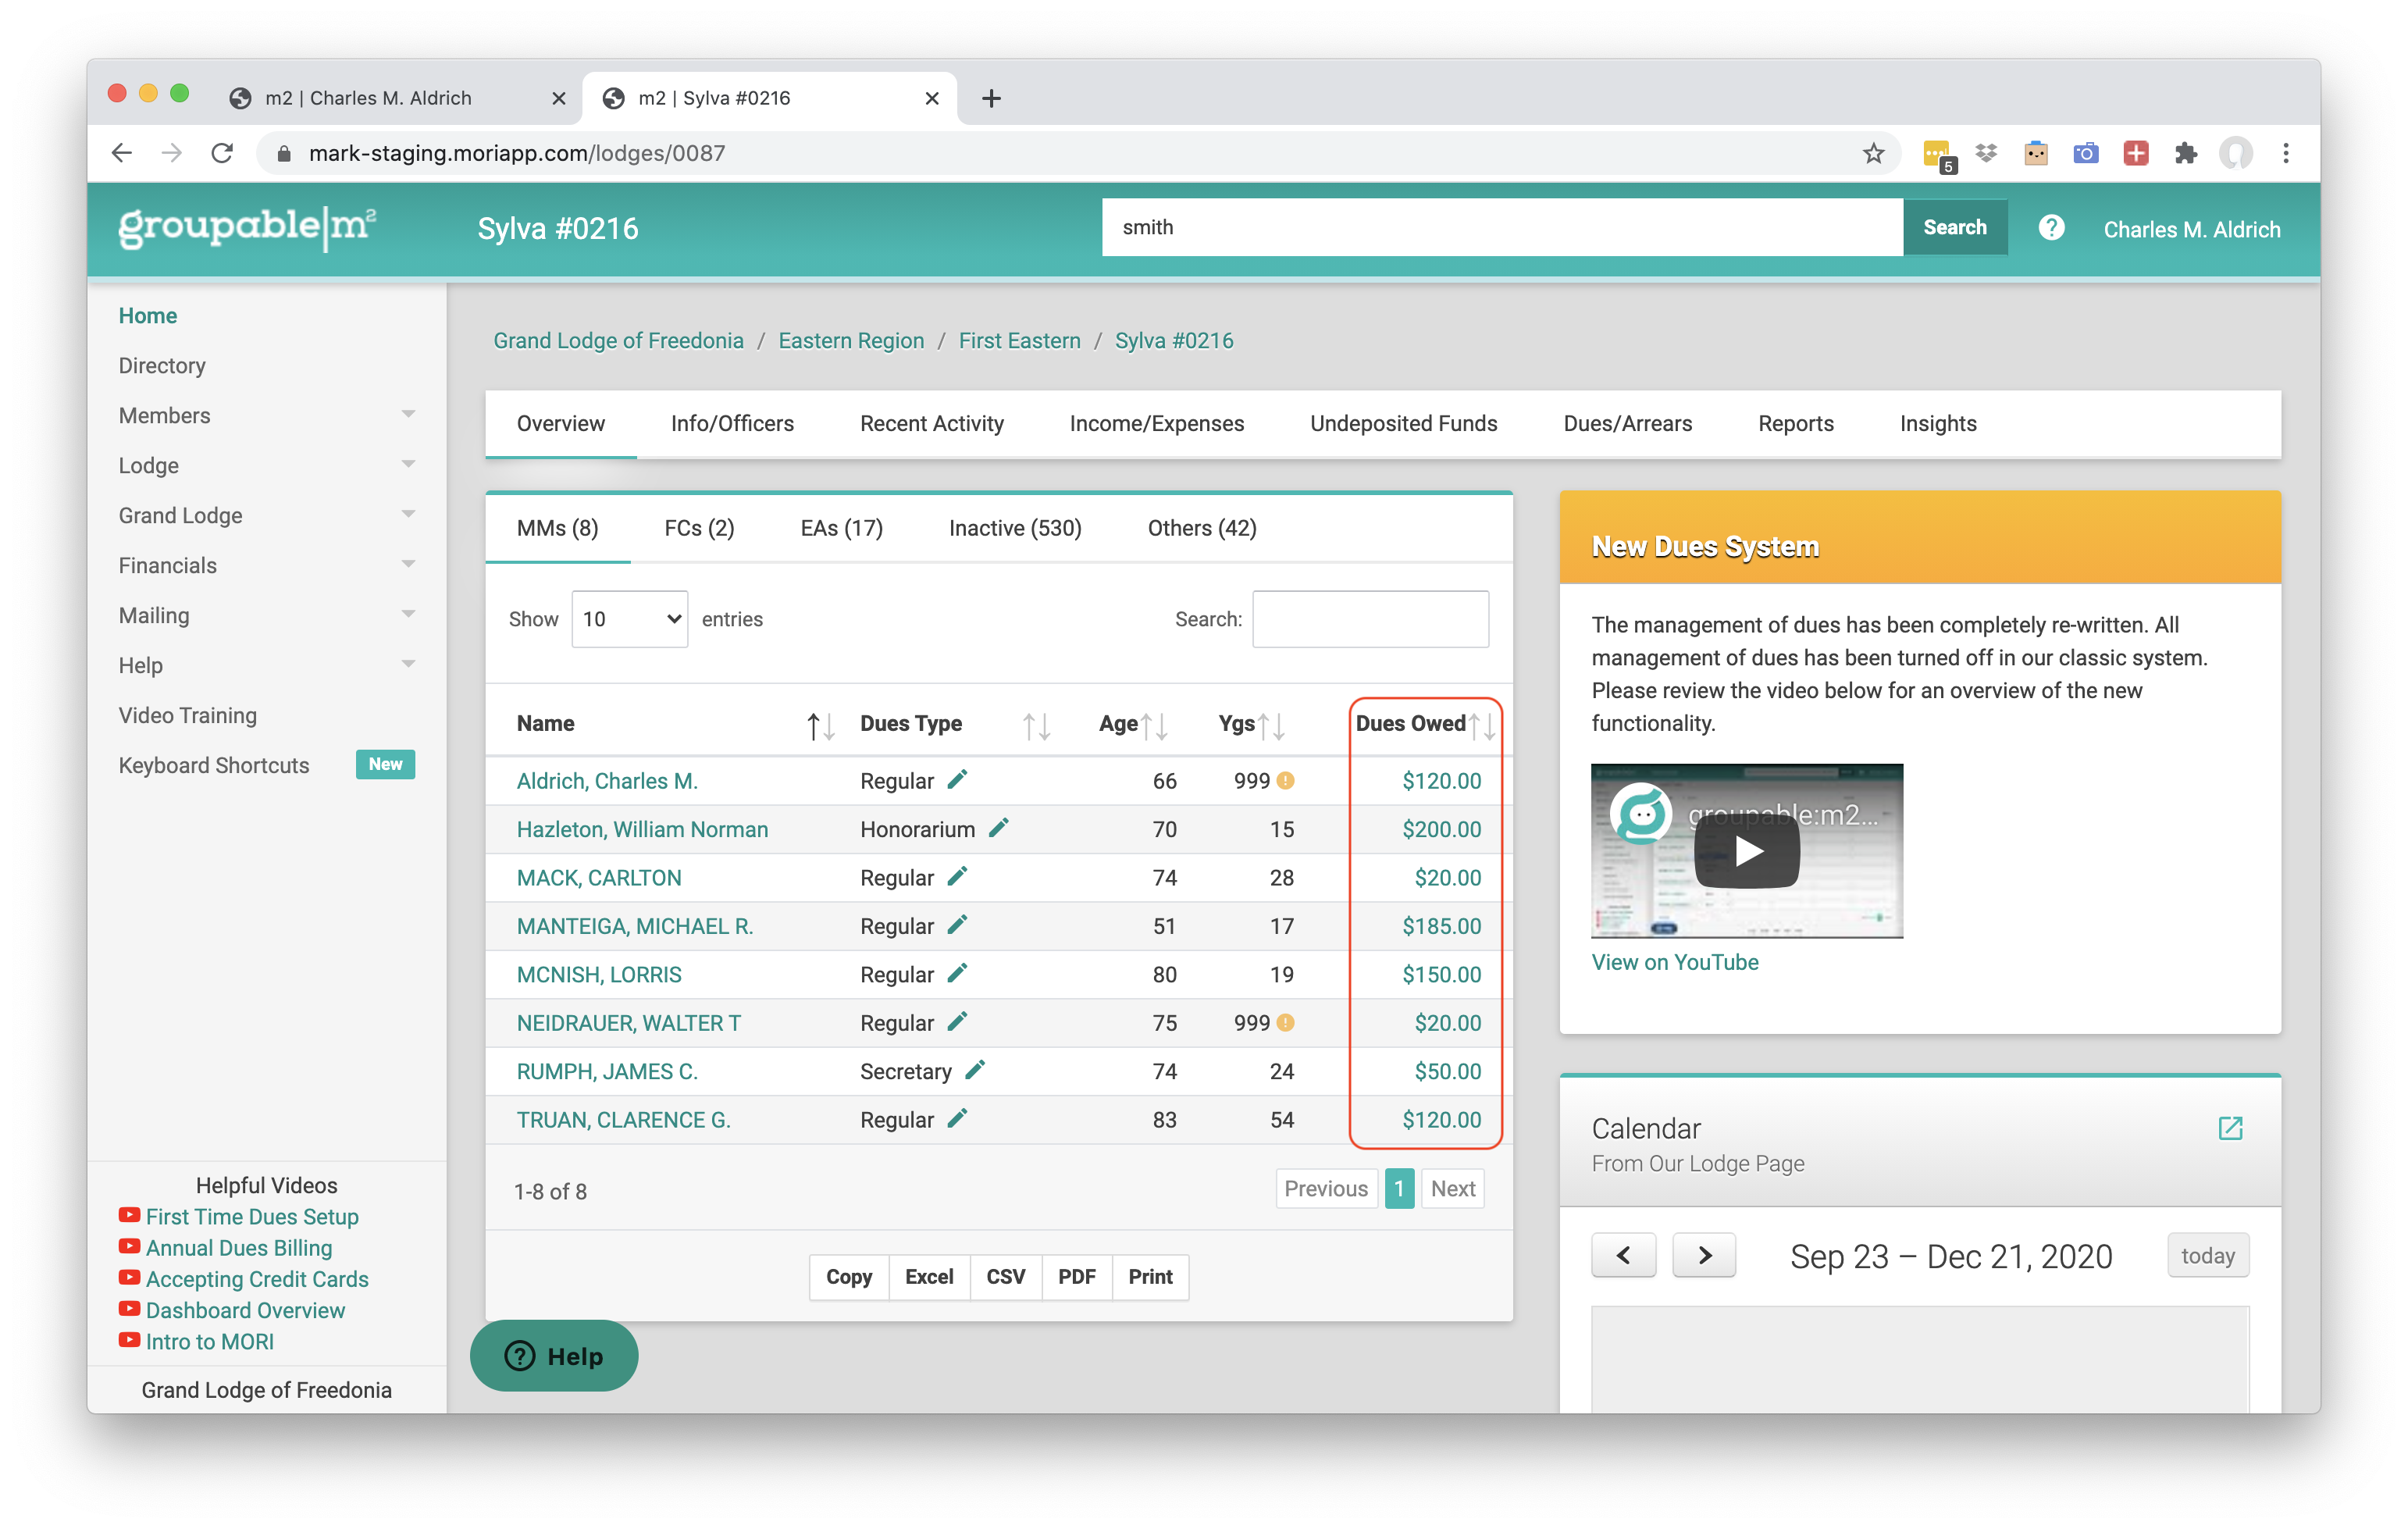Click warning icon beside Neidrauer's 999 Ygs
Viewport: 2408px width, 1529px height.
tap(1286, 1022)
